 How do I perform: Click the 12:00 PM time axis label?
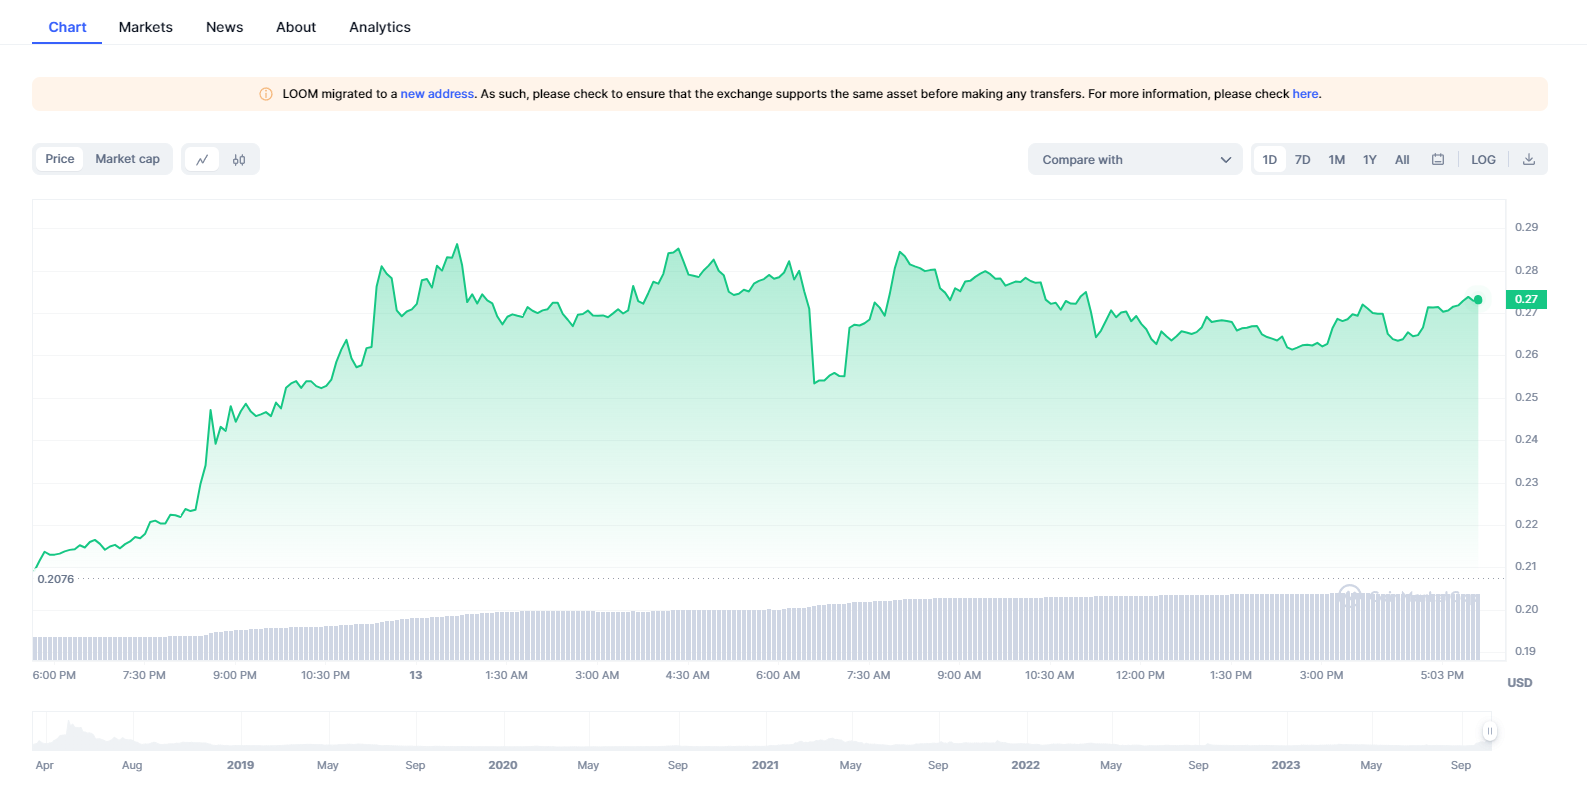pos(1140,675)
